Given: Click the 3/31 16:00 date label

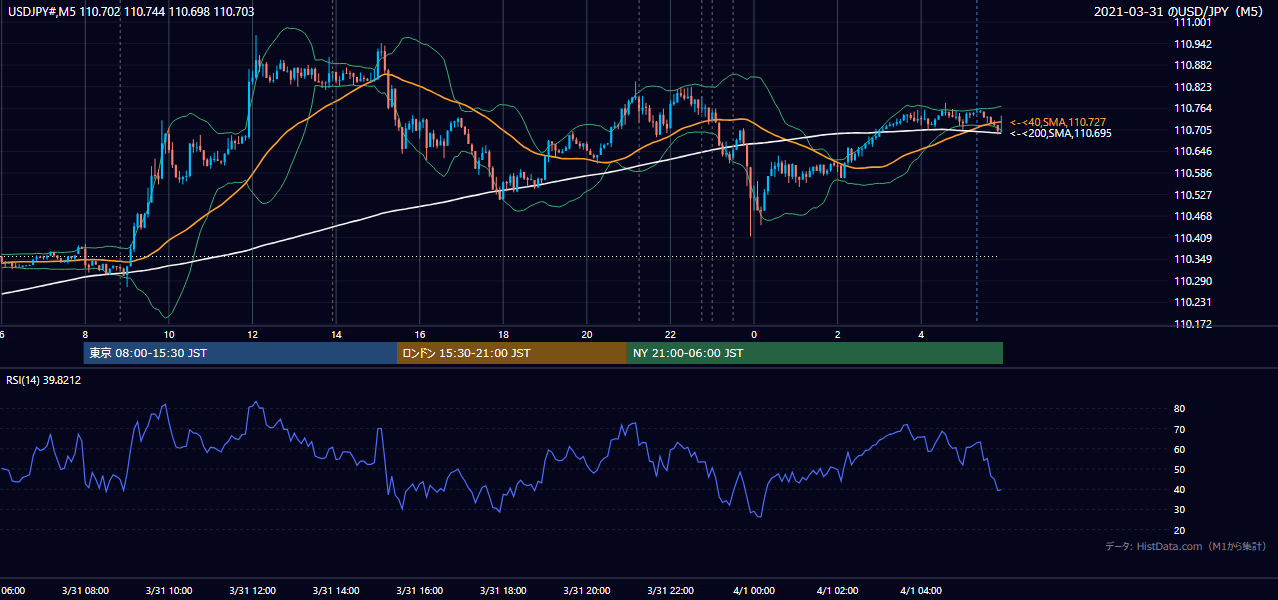Looking at the screenshot, I should pos(419,591).
